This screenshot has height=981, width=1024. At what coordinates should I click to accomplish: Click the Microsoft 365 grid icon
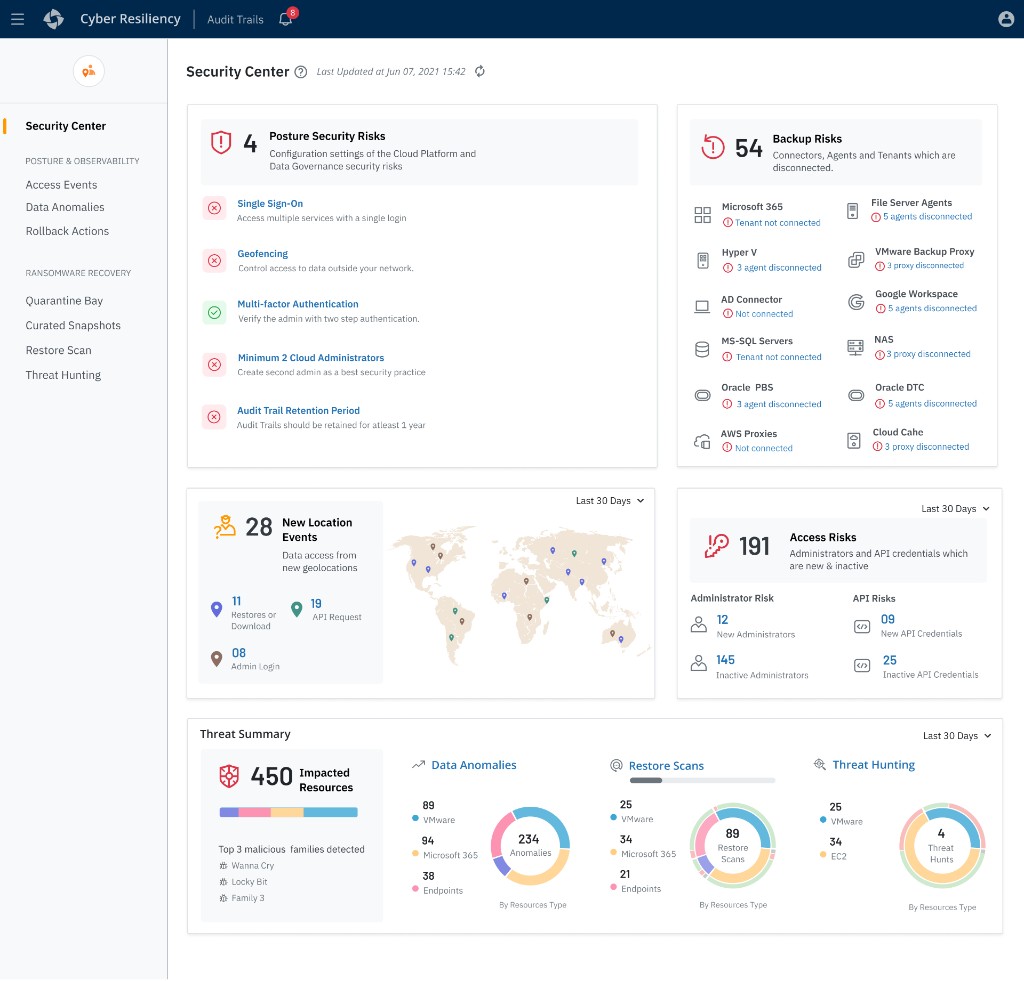703,215
